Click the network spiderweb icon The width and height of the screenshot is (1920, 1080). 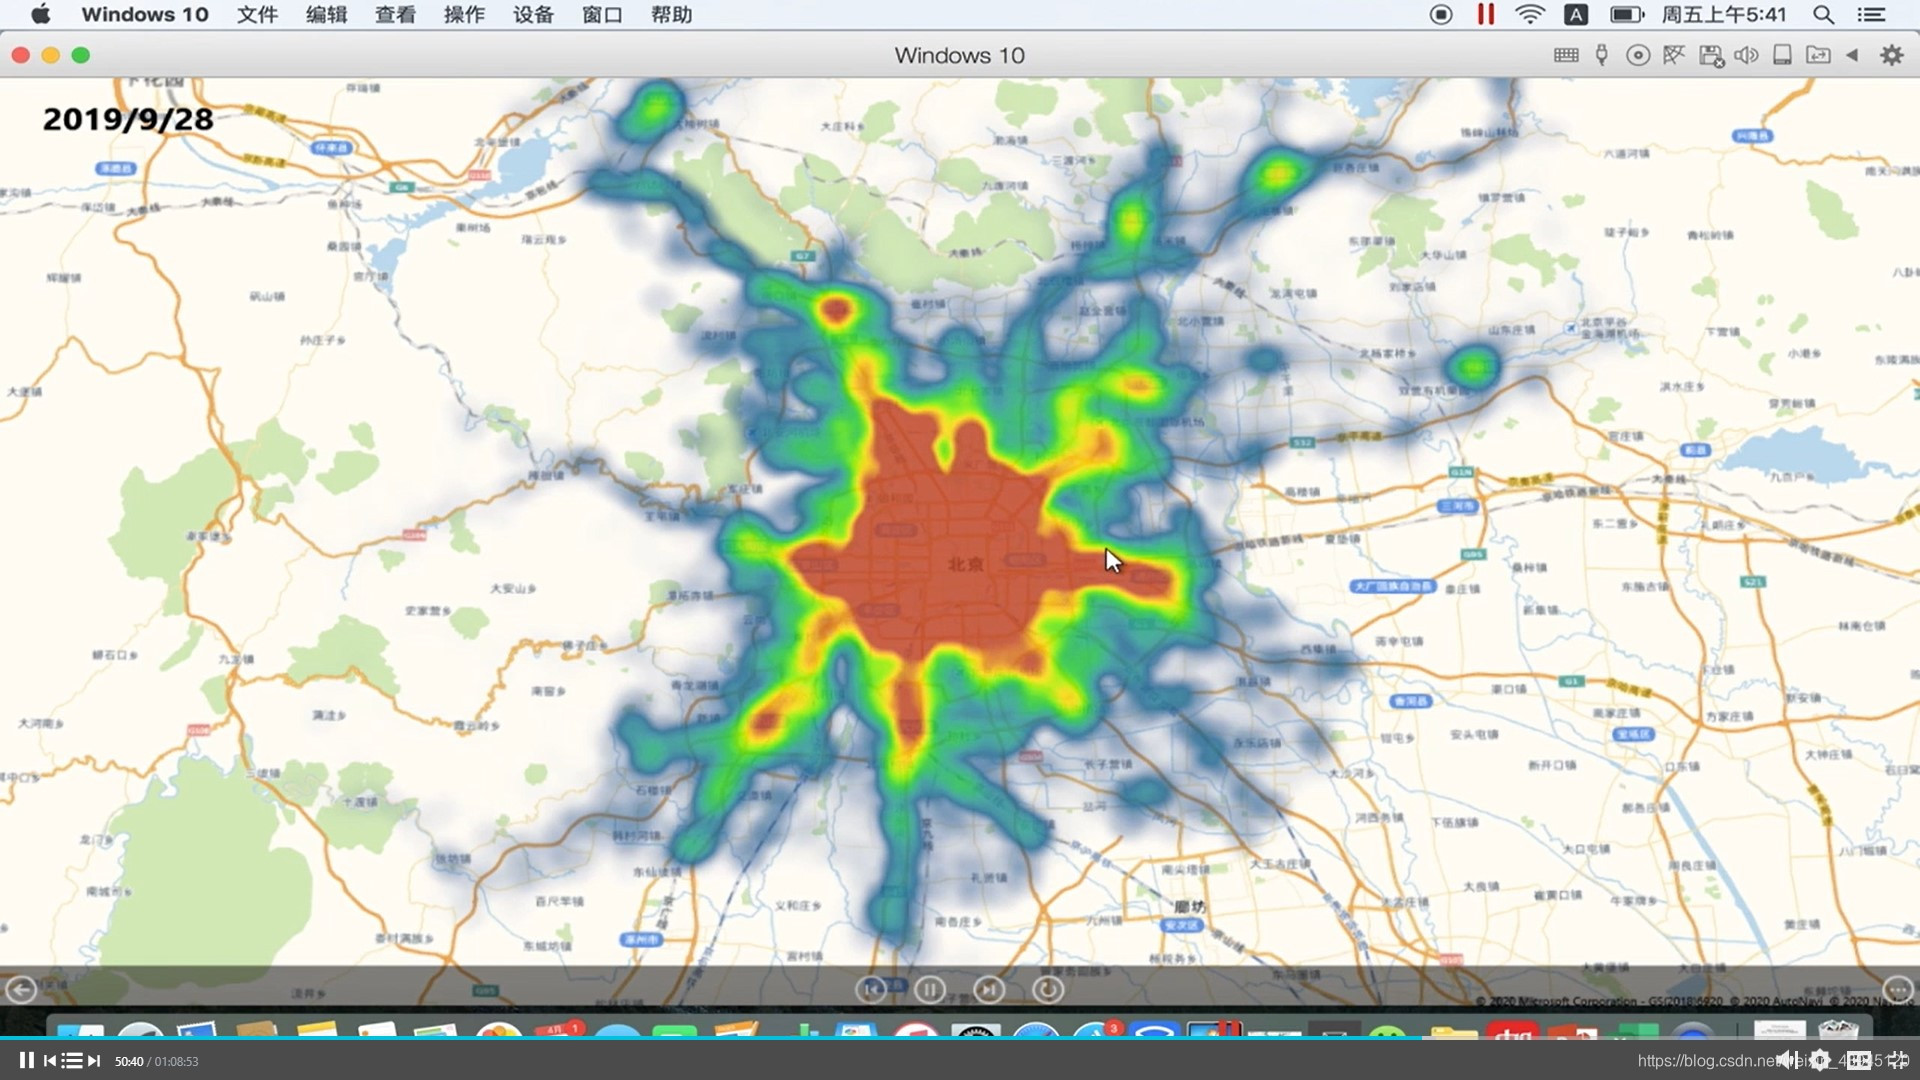[1674, 55]
